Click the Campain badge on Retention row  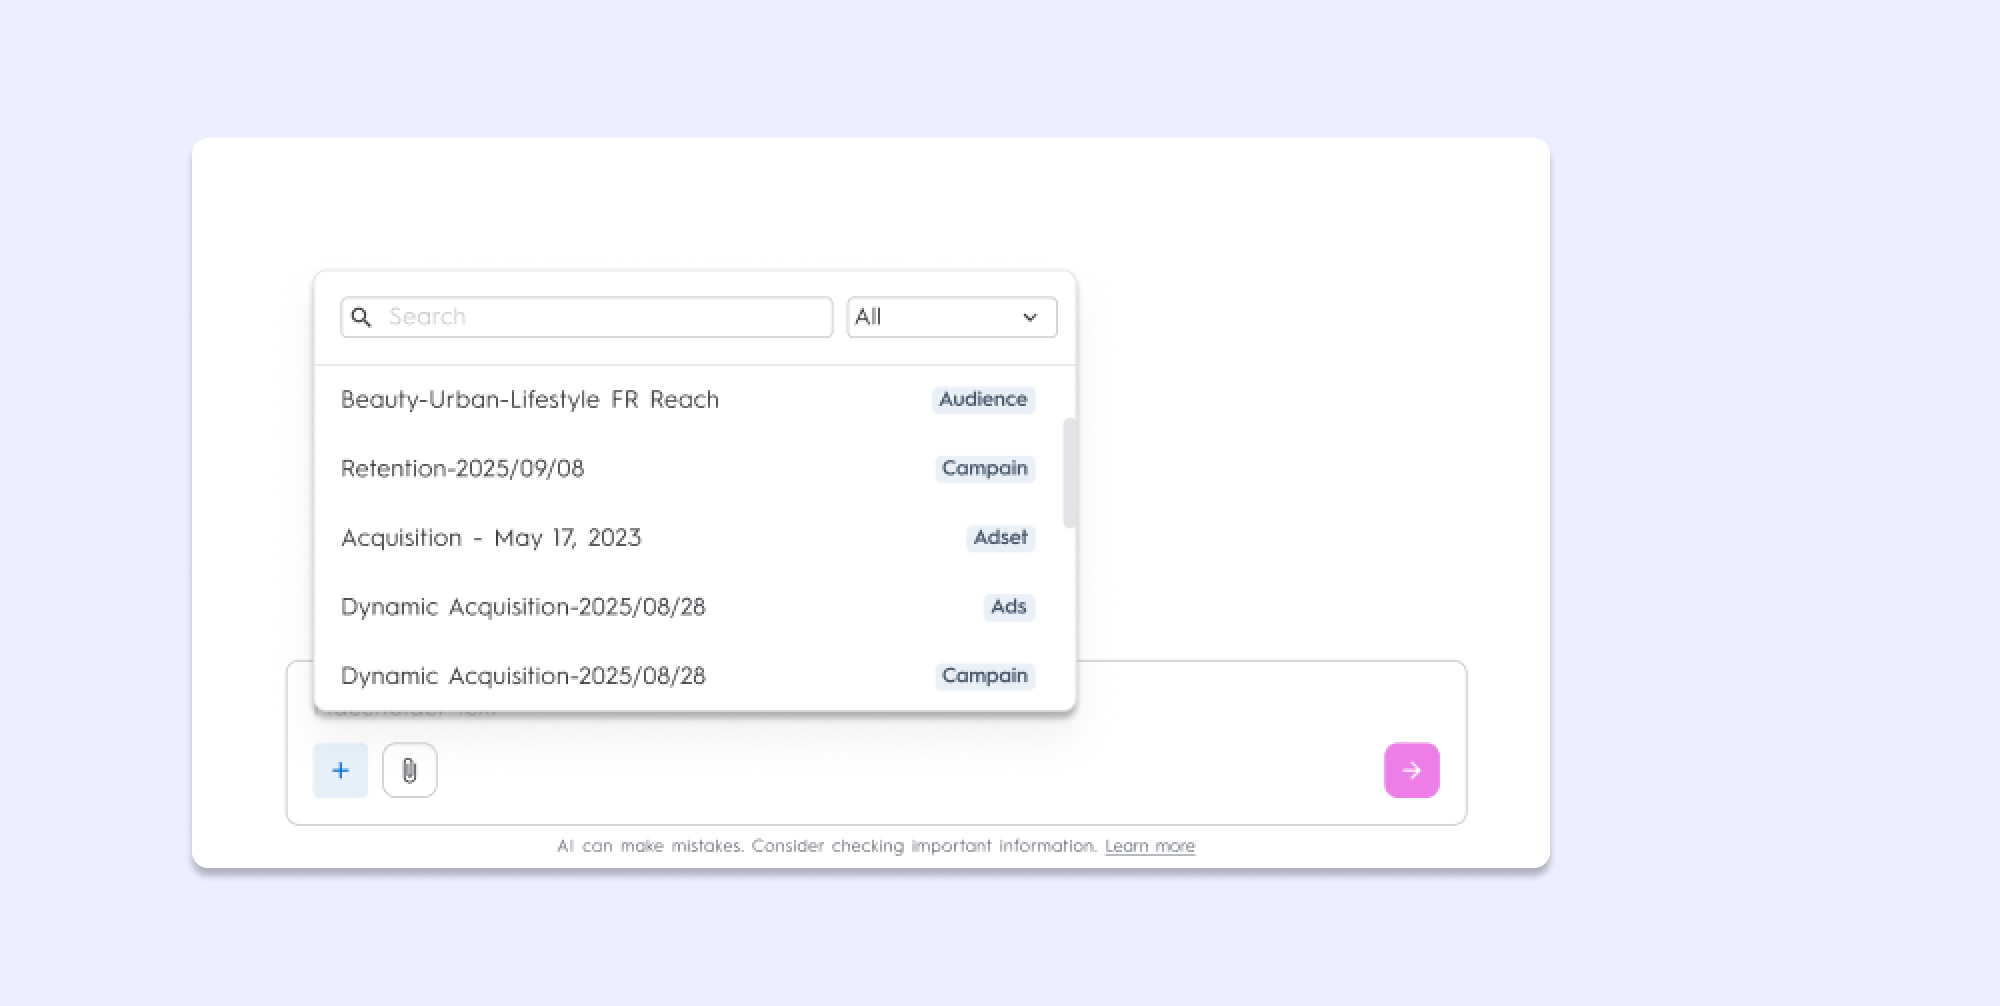click(984, 468)
